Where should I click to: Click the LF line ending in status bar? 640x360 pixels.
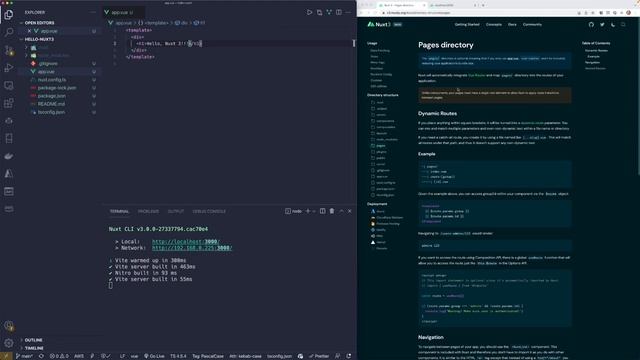point(122,356)
